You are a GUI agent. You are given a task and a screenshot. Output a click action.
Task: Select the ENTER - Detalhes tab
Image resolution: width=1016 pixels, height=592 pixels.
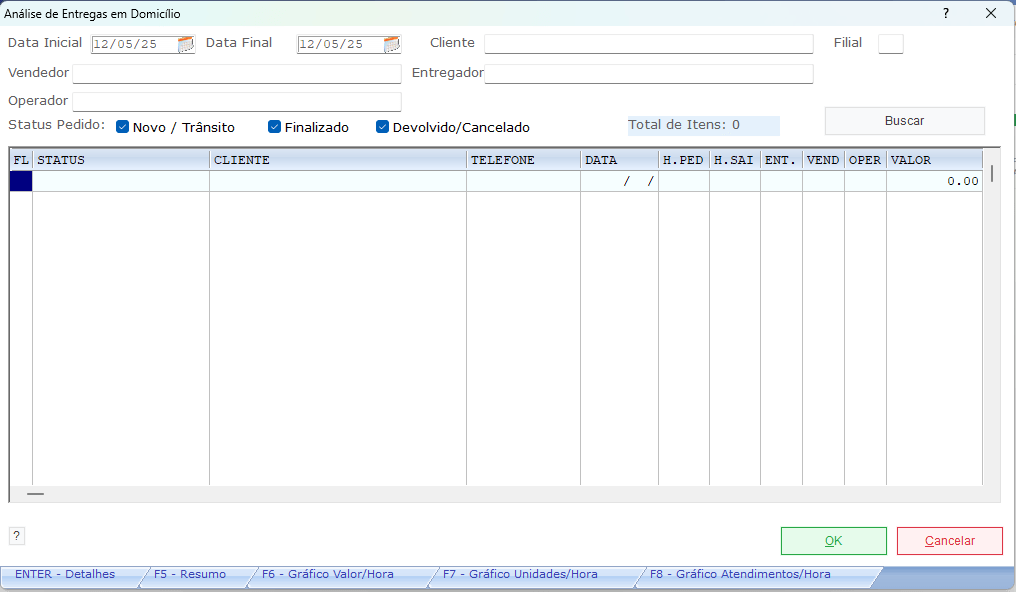click(65, 575)
